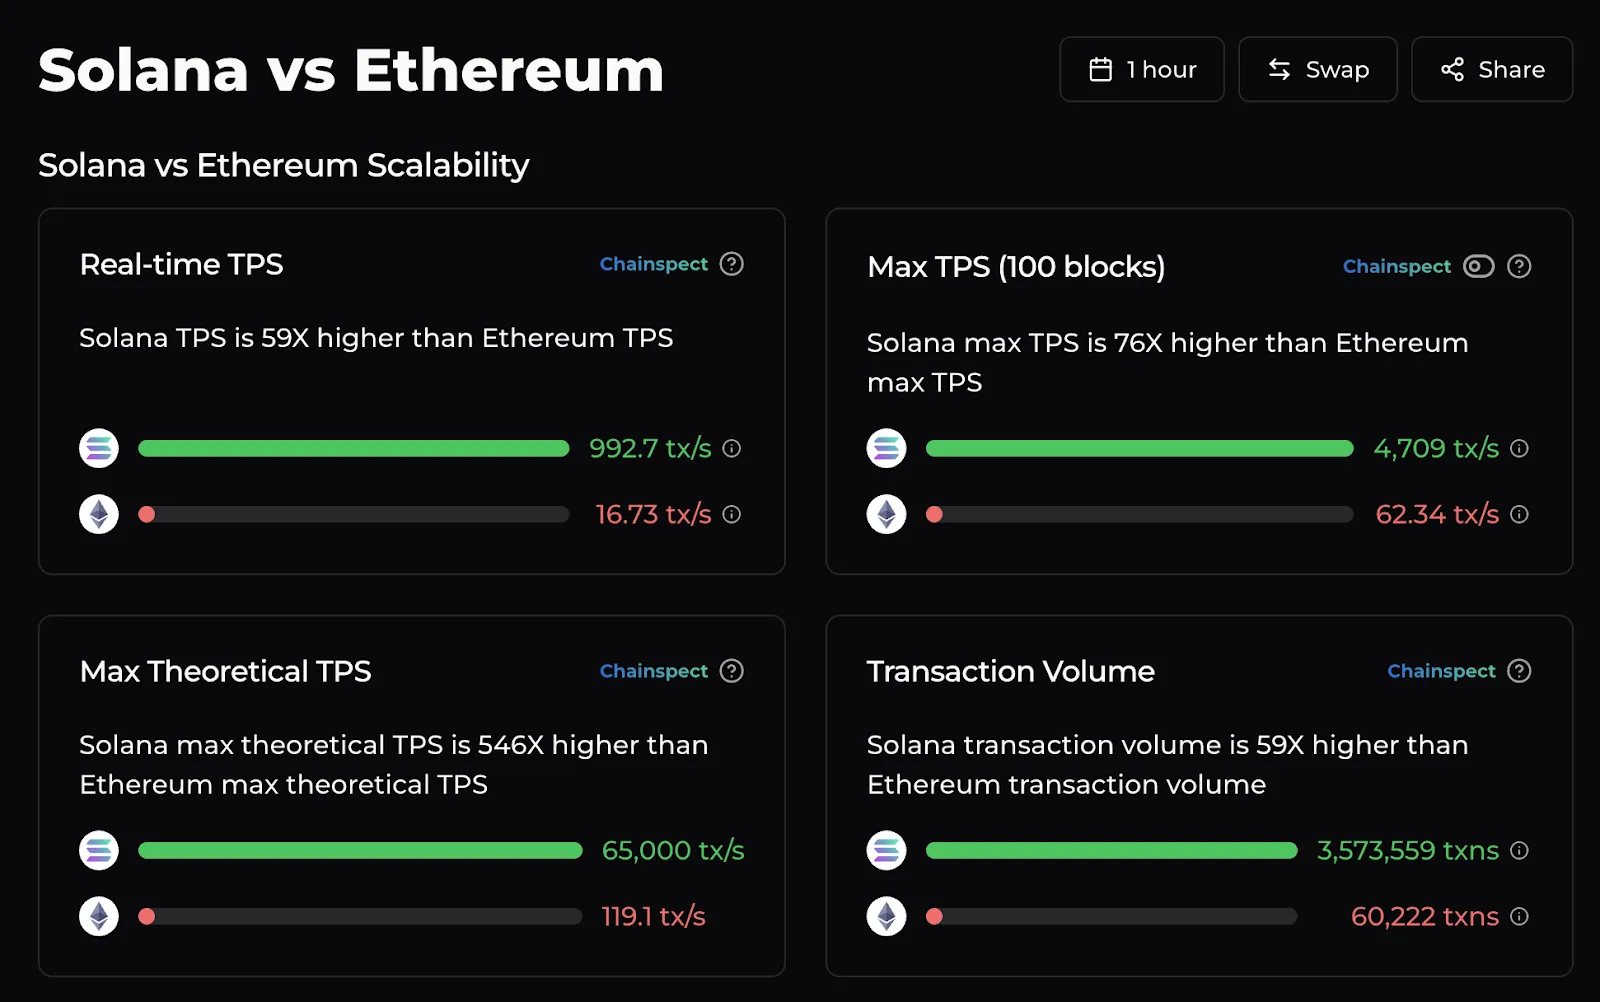
Task: Click the info icon next to 4,709 tx/s
Action: (x=1518, y=449)
